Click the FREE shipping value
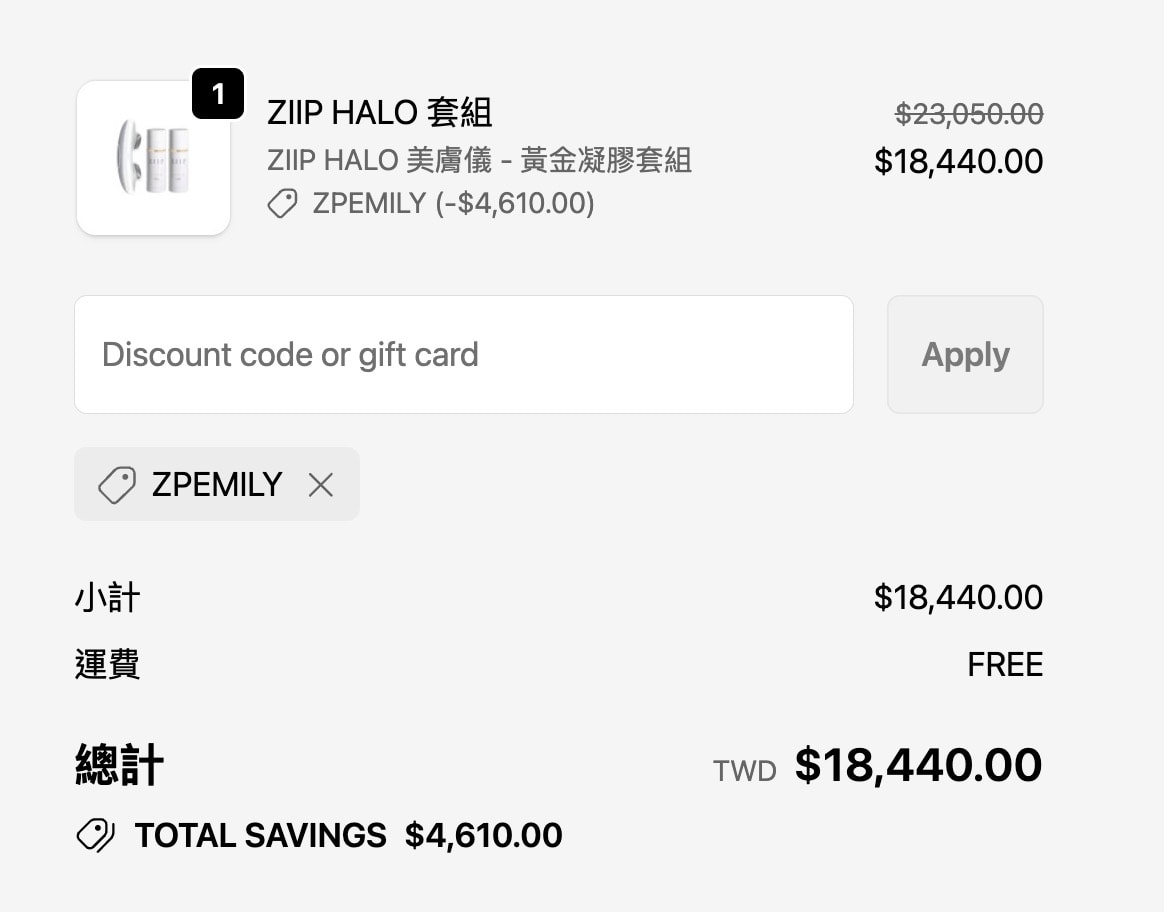1164x912 pixels. pyautogui.click(x=1005, y=664)
